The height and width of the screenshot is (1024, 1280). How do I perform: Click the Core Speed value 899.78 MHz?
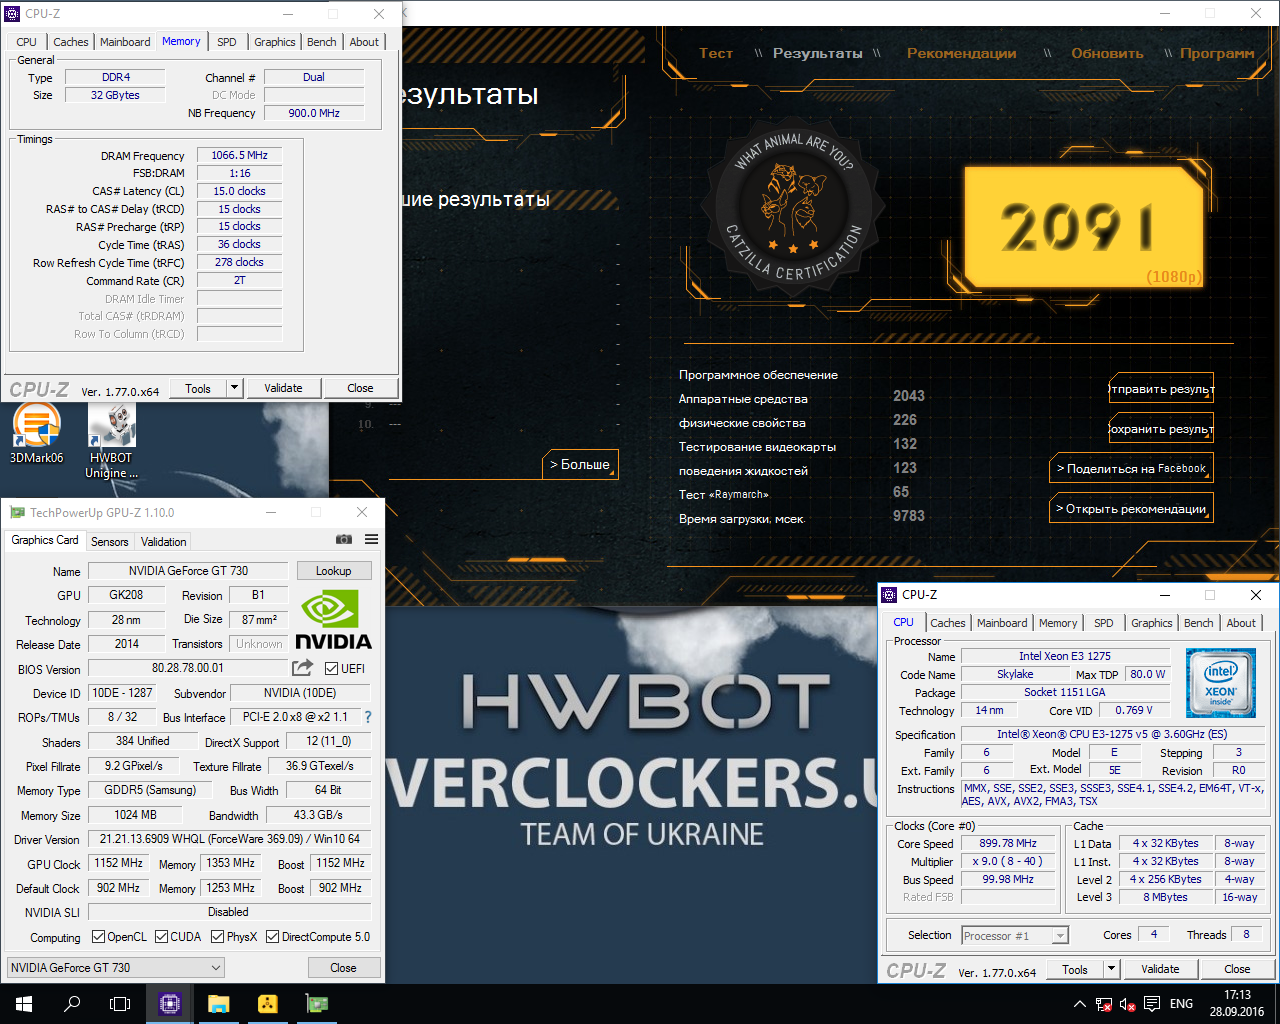tap(1008, 844)
